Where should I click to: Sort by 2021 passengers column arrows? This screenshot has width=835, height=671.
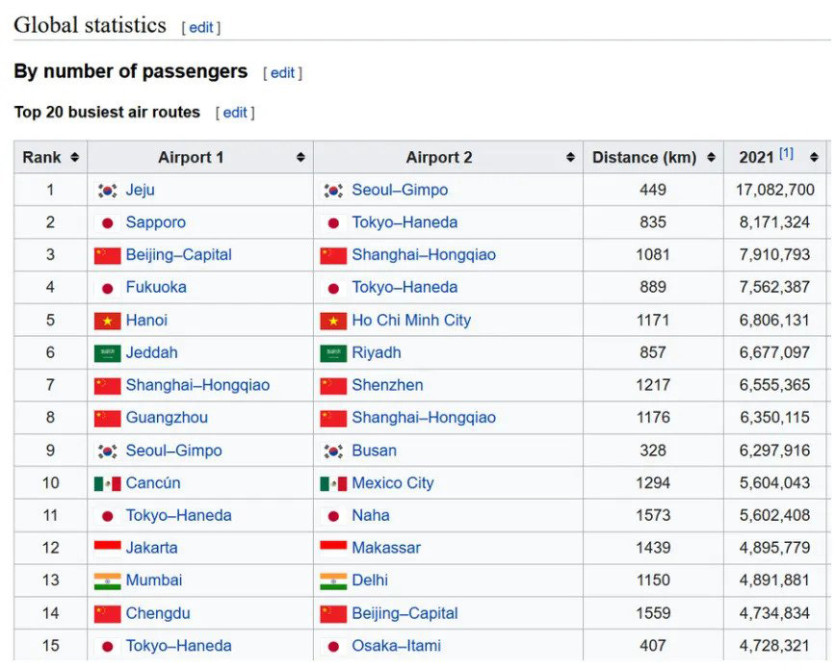pyautogui.click(x=814, y=158)
